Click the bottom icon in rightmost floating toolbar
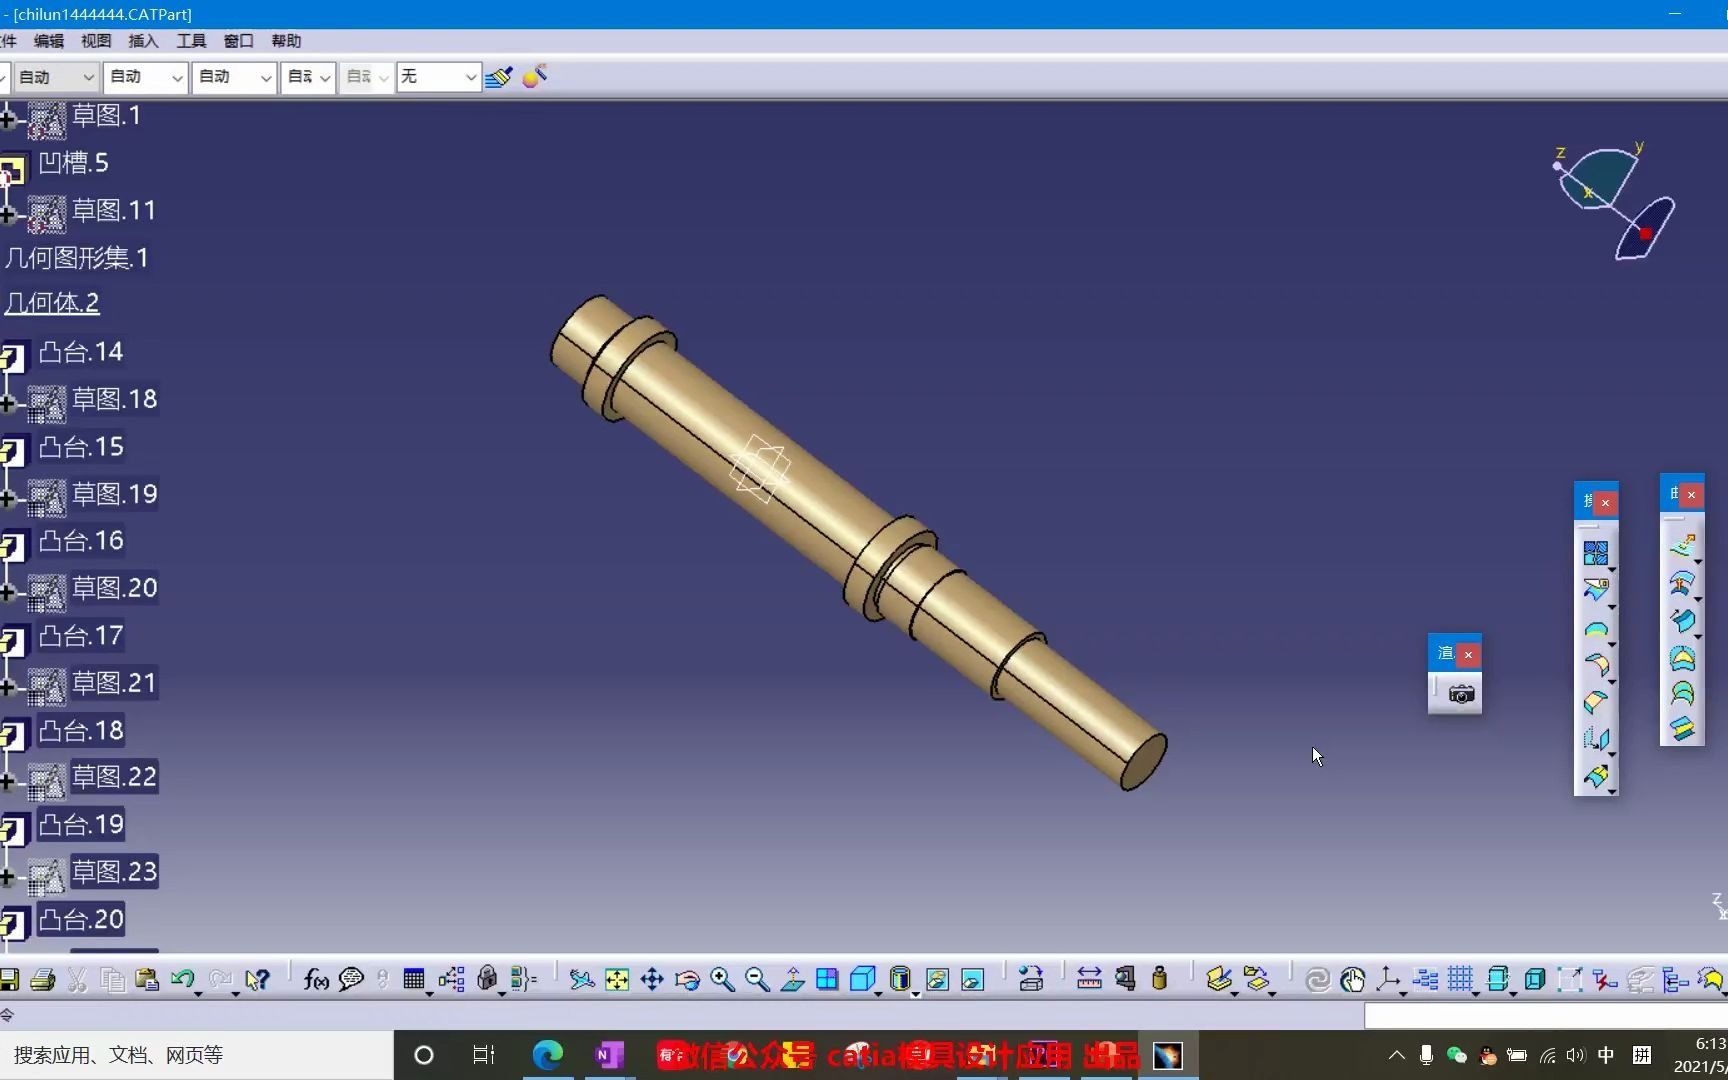 [1683, 729]
